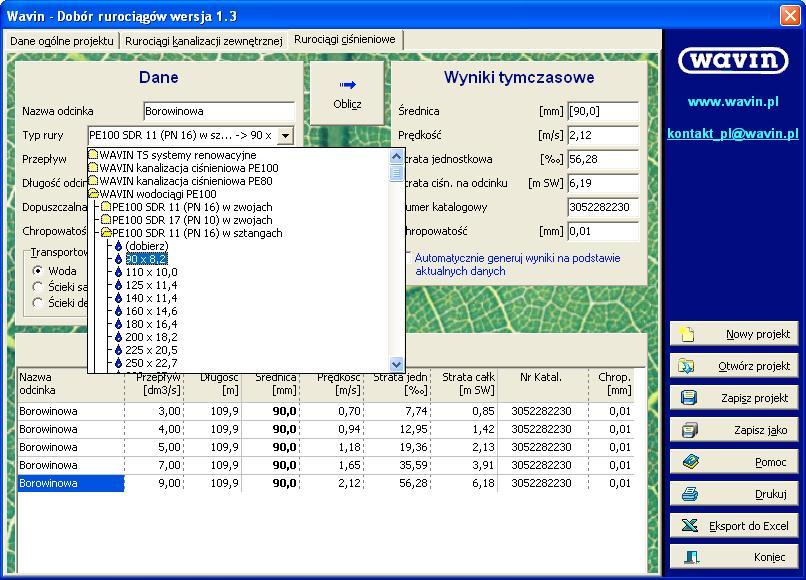806x580 pixels.
Task: Click the water drop icon of 250 x 22,7
Action: click(x=118, y=363)
